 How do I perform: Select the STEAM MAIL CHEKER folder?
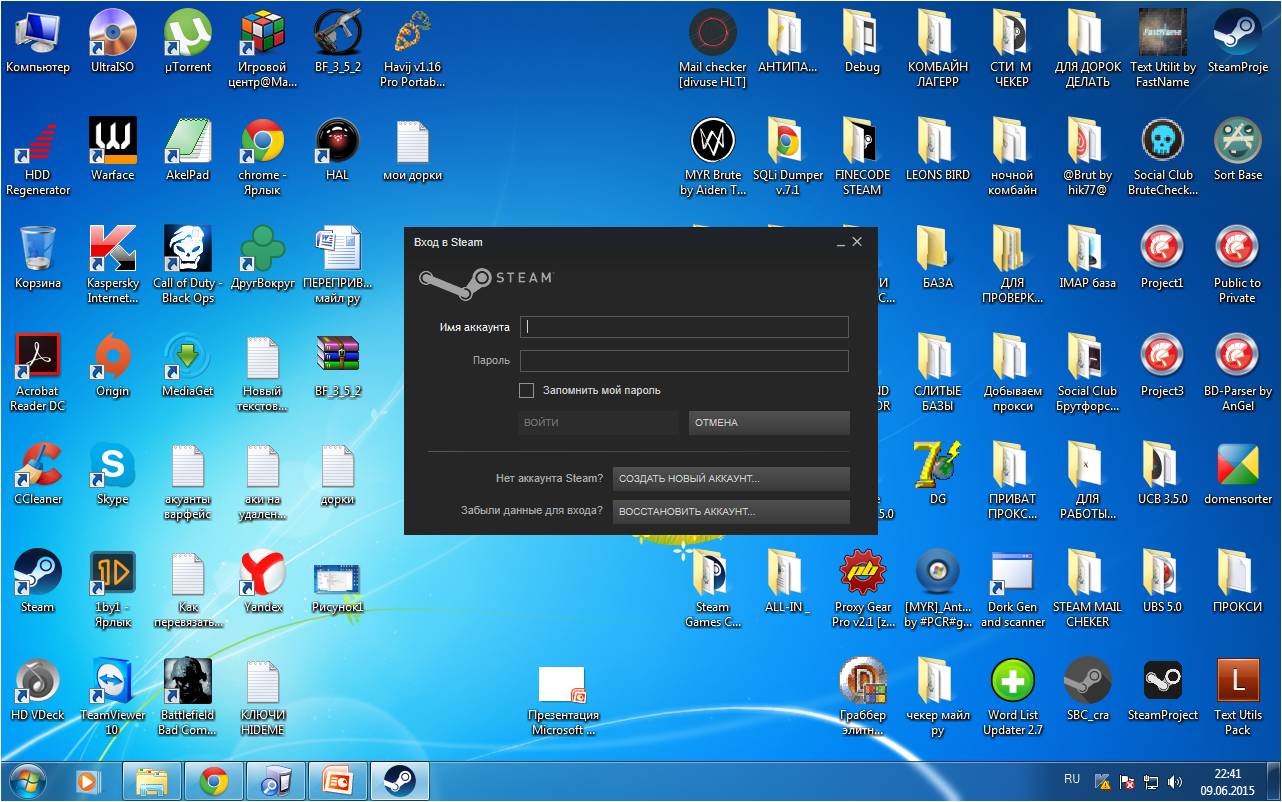point(1087,589)
